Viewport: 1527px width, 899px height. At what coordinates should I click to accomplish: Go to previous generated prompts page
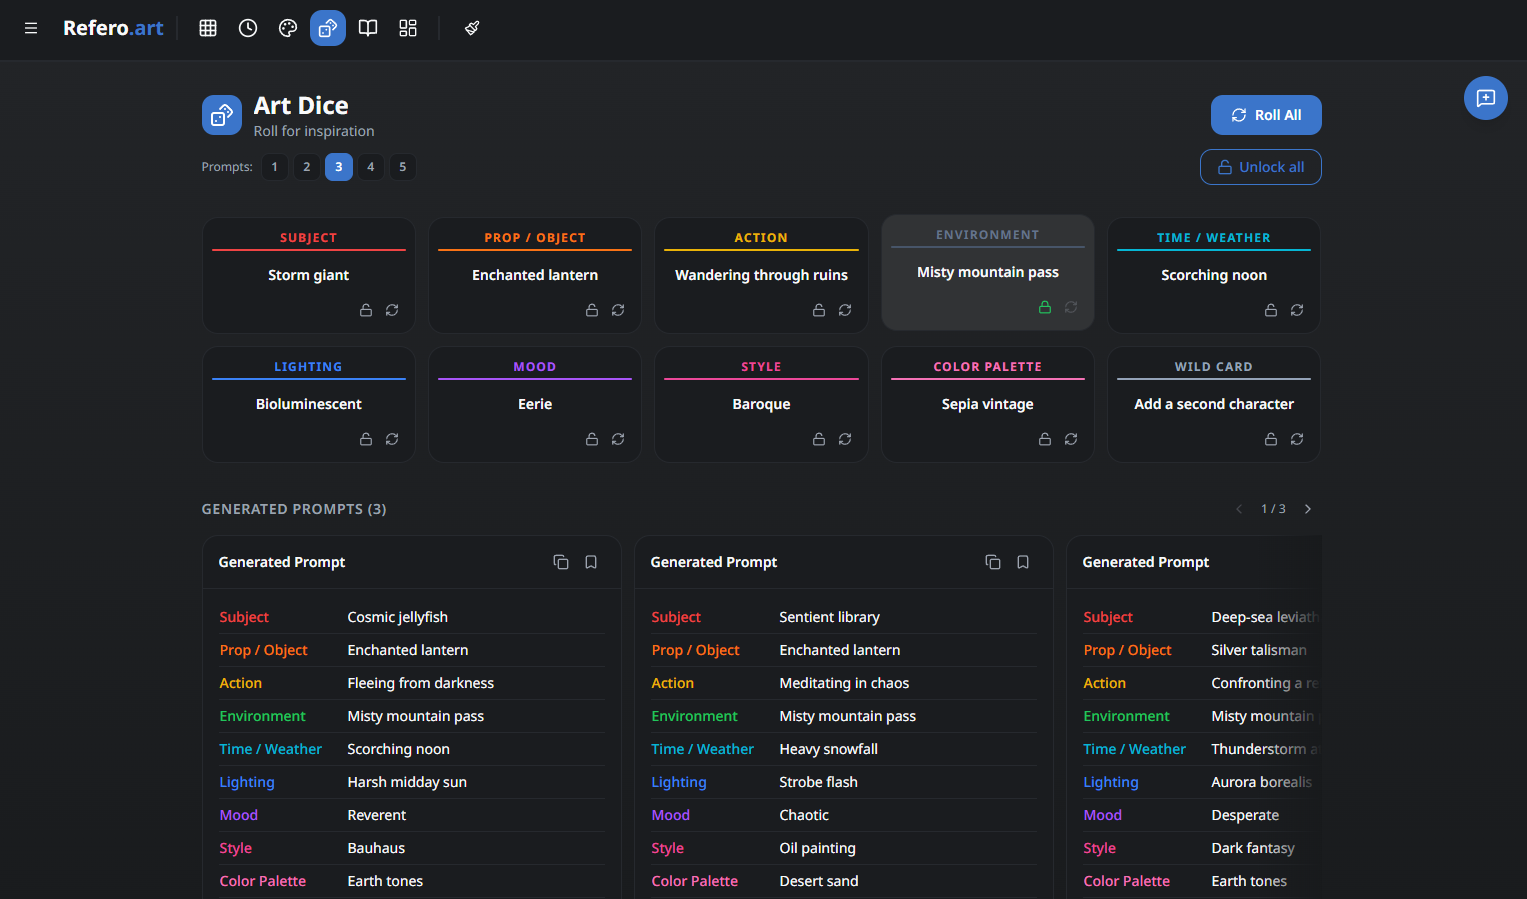click(x=1239, y=509)
